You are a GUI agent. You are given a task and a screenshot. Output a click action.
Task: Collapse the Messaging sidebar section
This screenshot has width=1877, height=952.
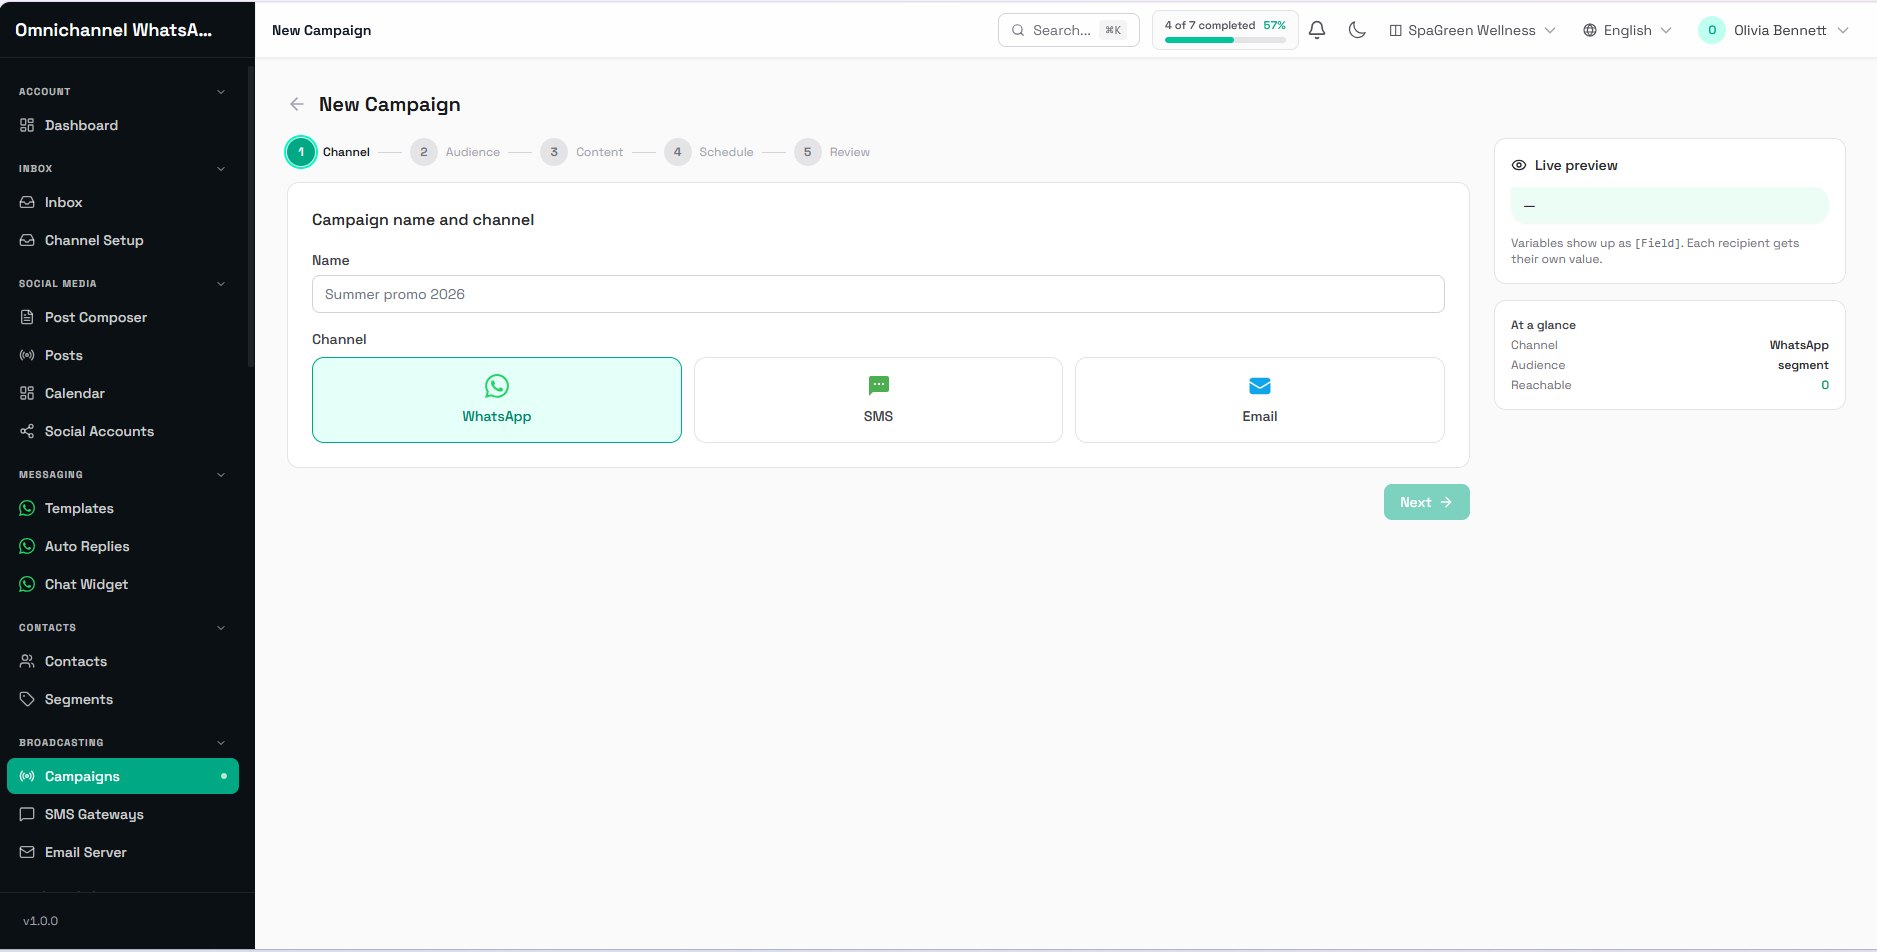coord(221,475)
